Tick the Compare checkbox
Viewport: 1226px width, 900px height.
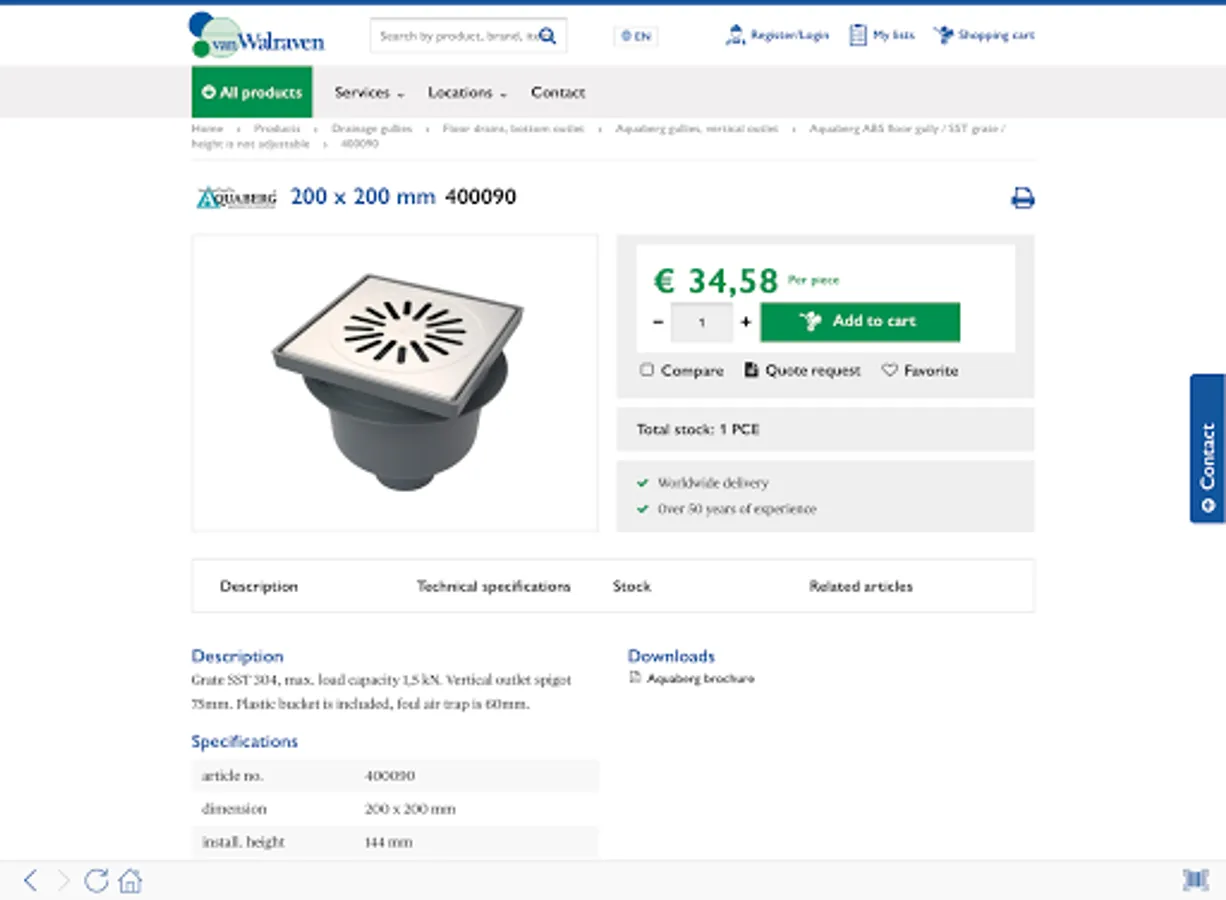point(647,370)
